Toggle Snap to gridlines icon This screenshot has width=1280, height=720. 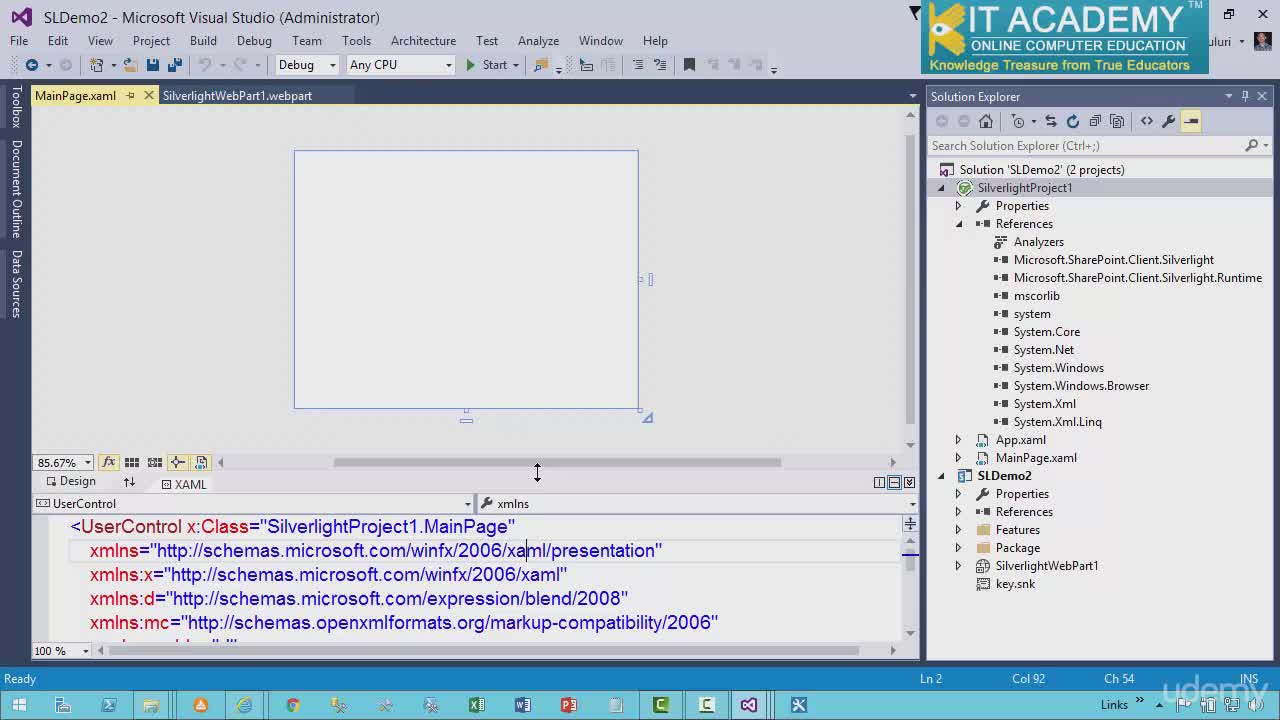[x=155, y=462]
